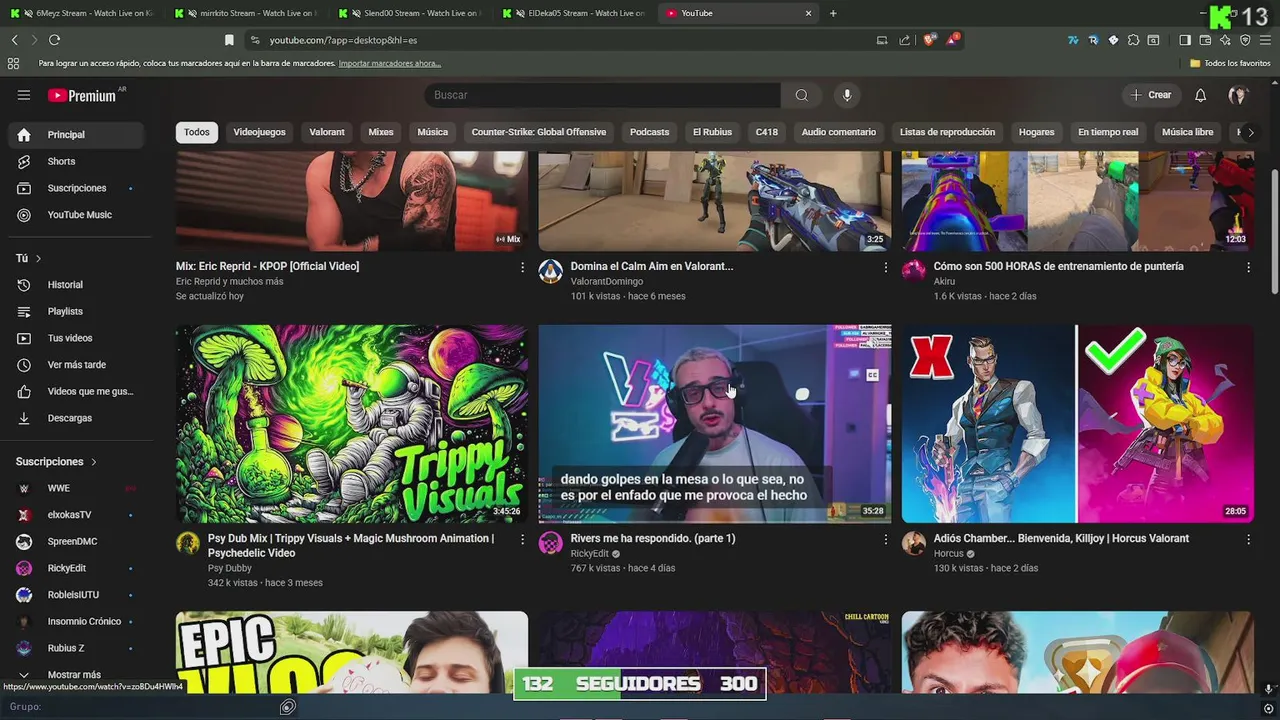This screenshot has height=720, width=1280.
Task: Click the Crear button
Action: coord(1151,95)
